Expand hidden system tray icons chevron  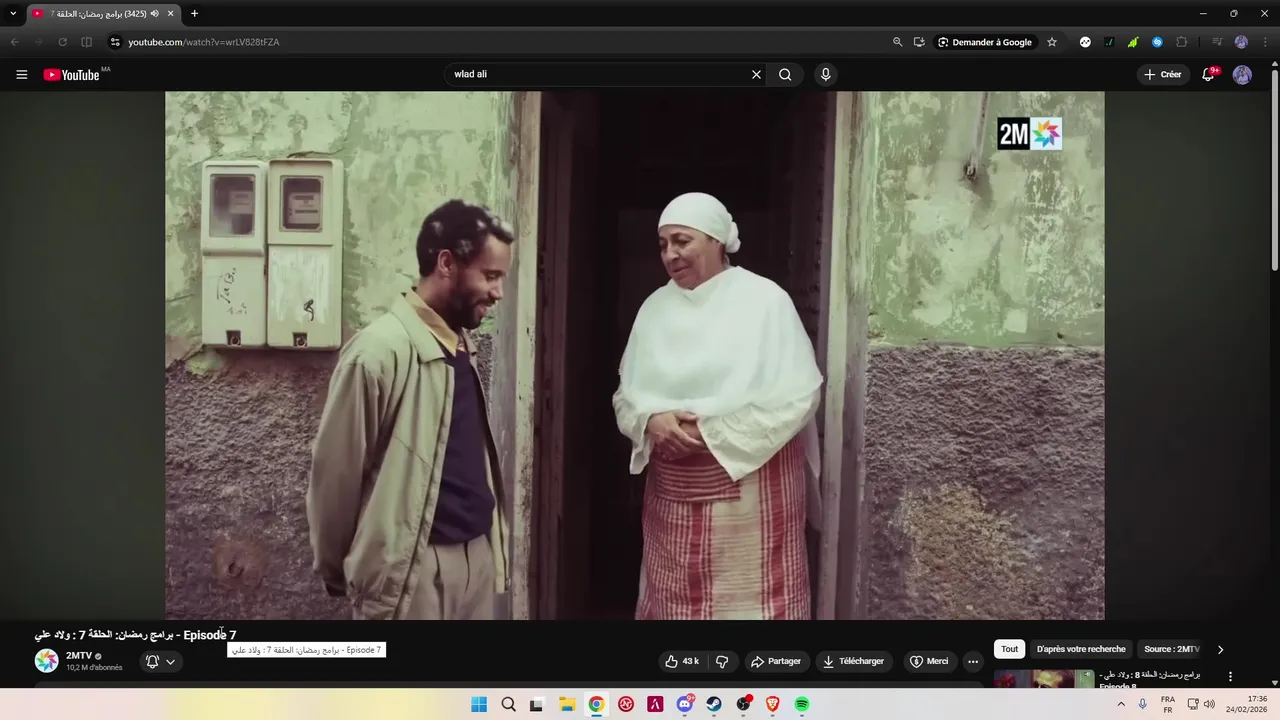point(1121,704)
